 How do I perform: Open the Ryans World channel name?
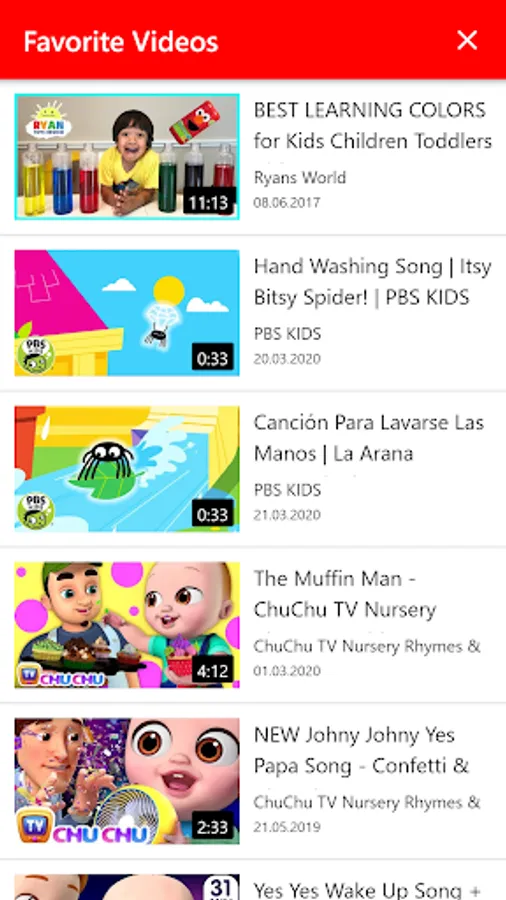300,177
